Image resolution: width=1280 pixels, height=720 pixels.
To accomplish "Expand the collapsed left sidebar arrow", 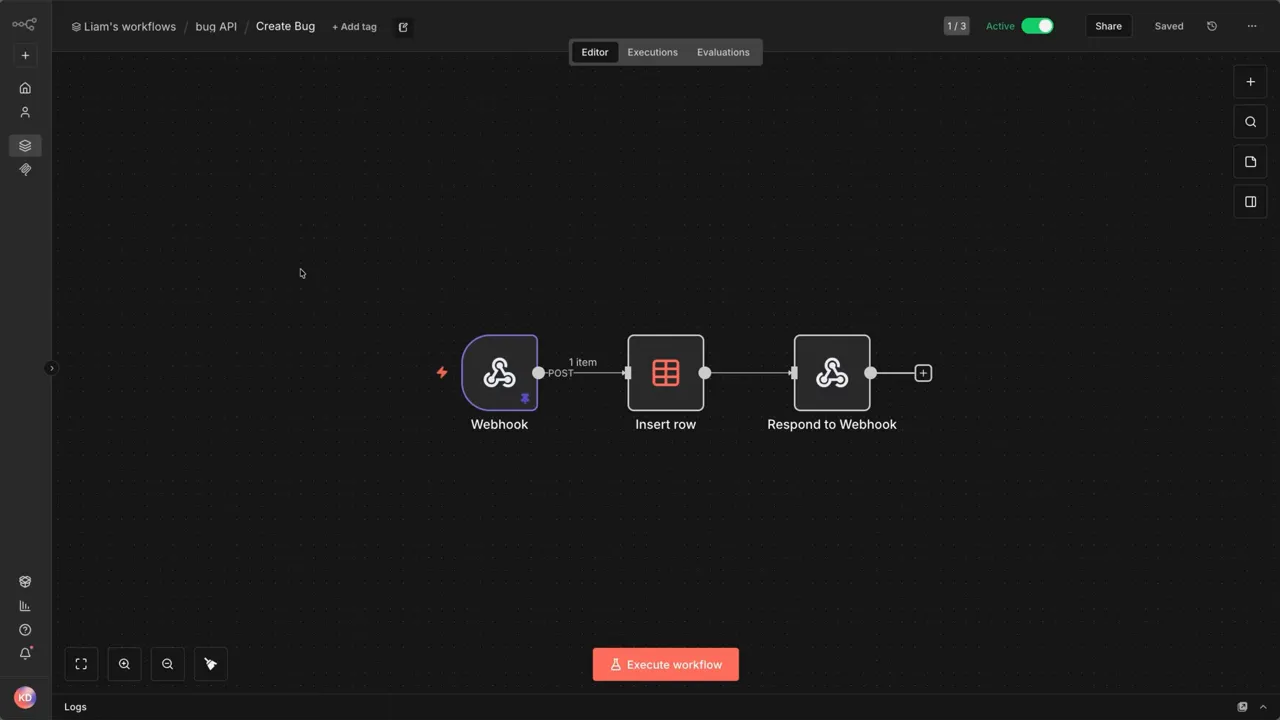I will coord(51,367).
